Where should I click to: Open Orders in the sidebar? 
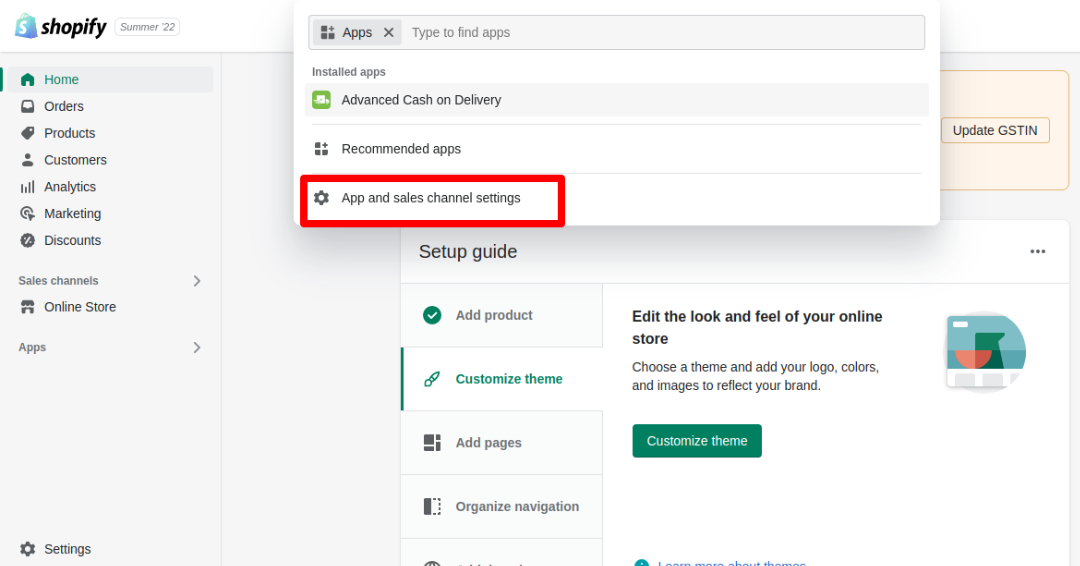108,106
